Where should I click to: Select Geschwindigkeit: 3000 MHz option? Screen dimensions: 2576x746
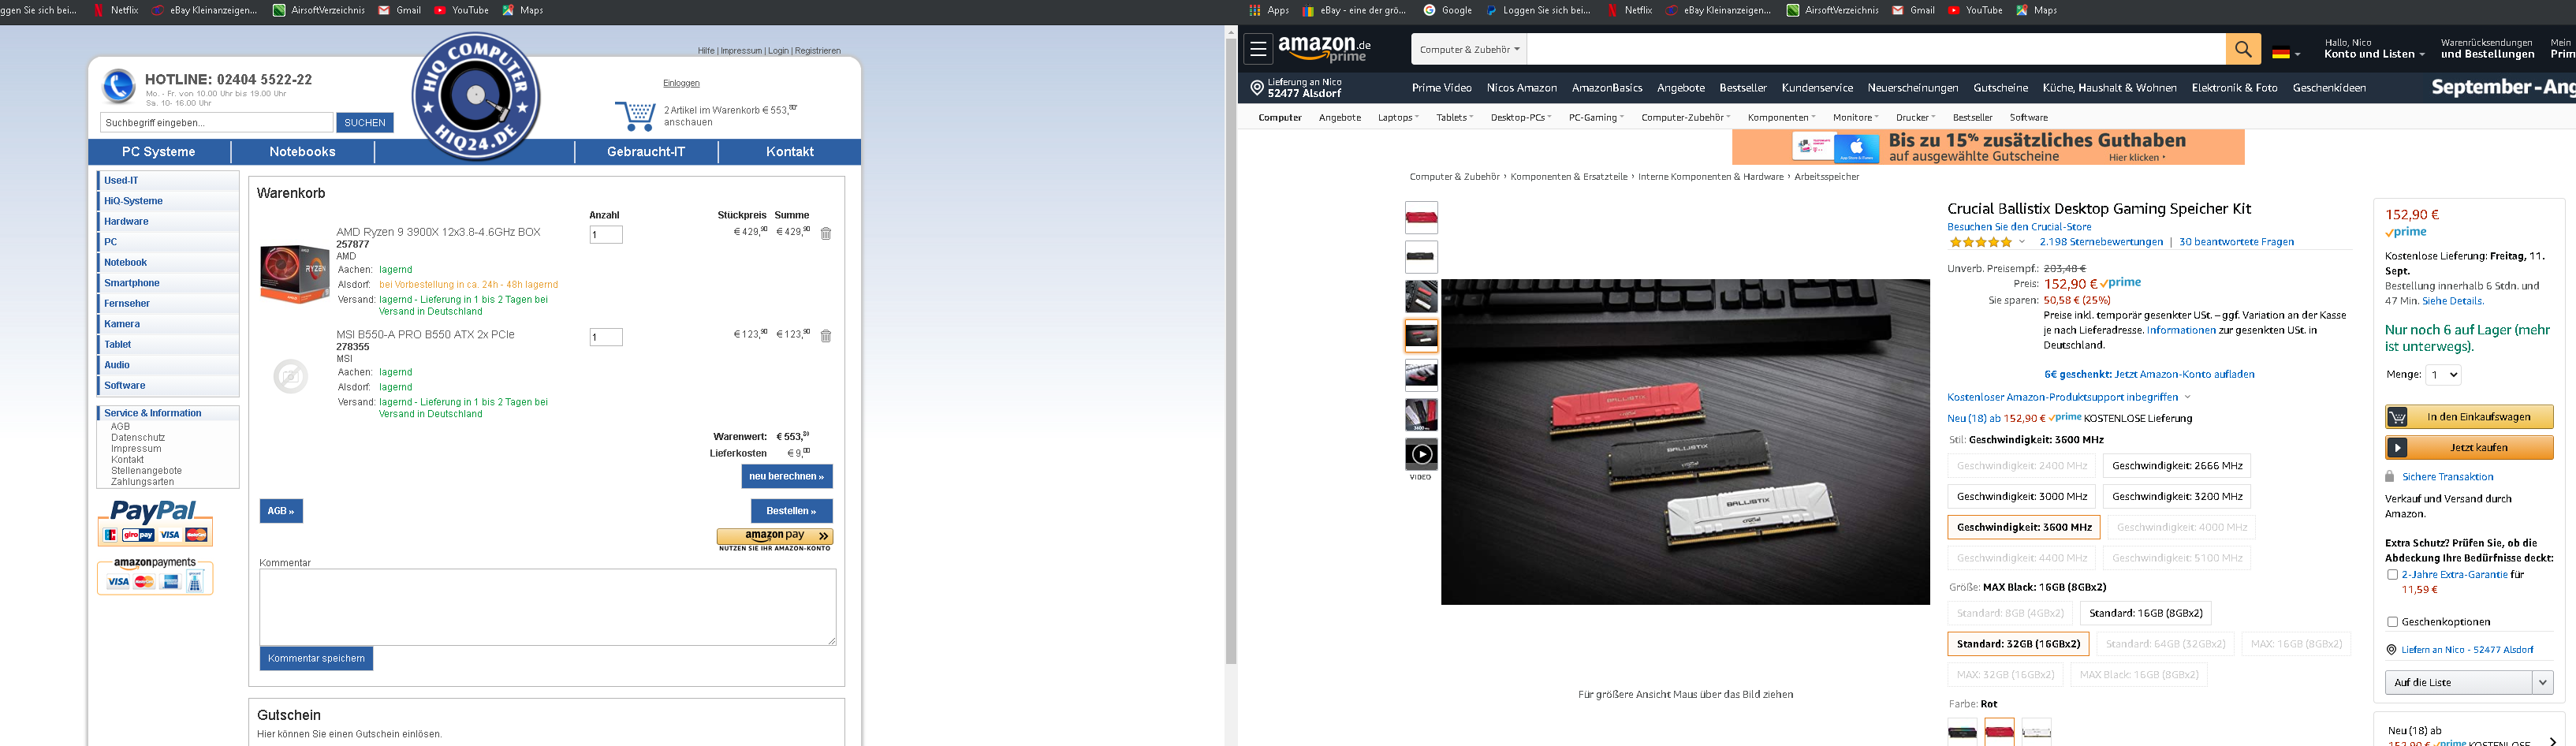(x=2021, y=497)
